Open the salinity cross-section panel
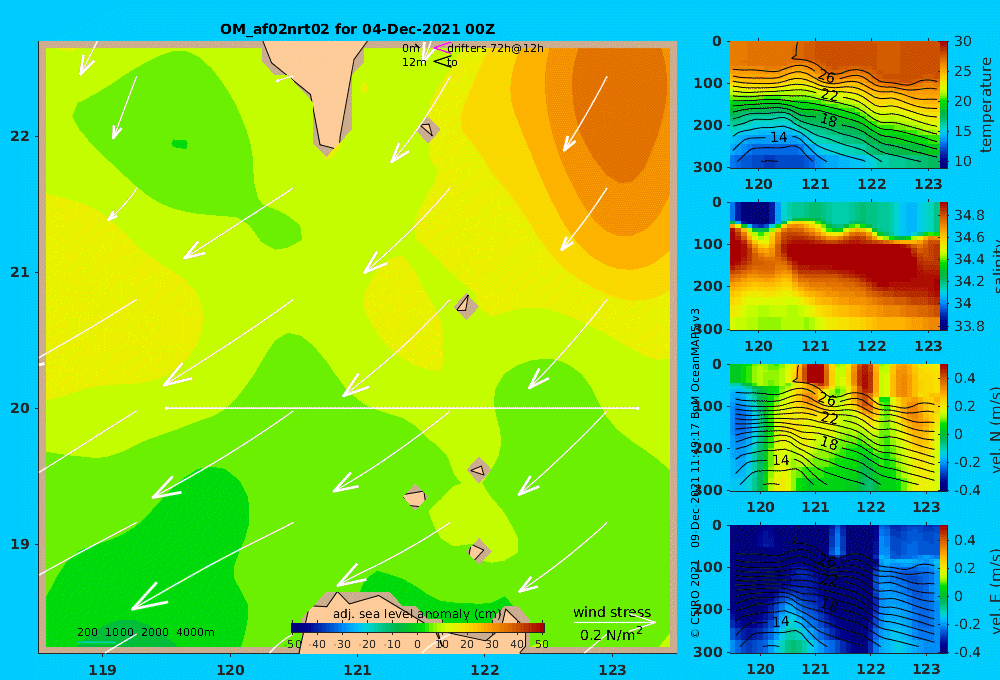This screenshot has width=1000, height=680. click(x=834, y=266)
